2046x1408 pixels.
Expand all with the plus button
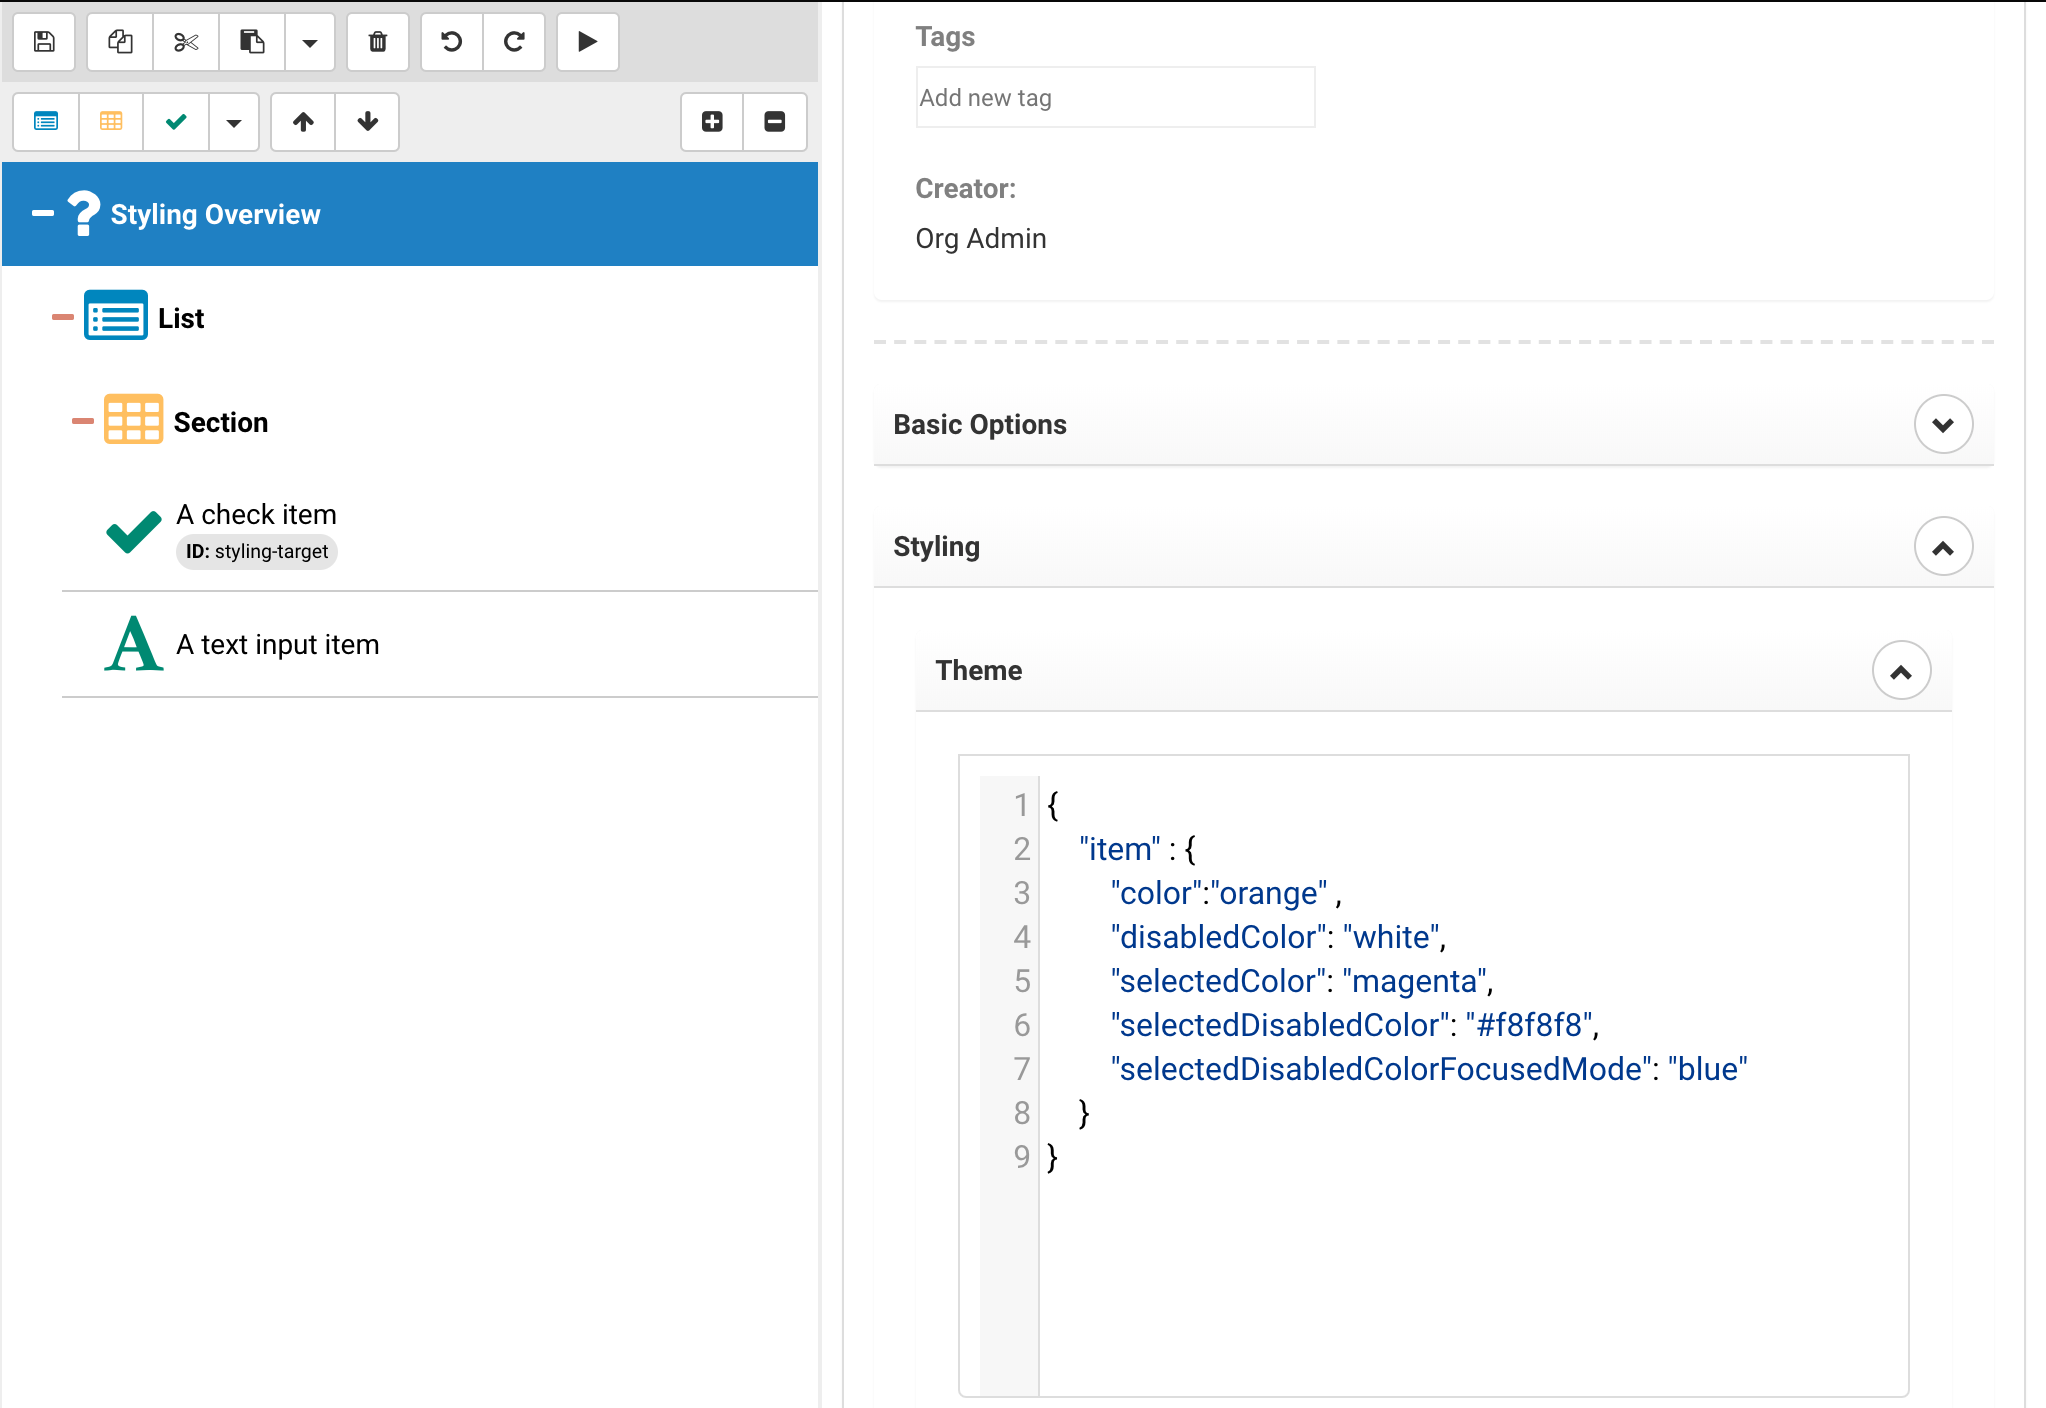(712, 122)
